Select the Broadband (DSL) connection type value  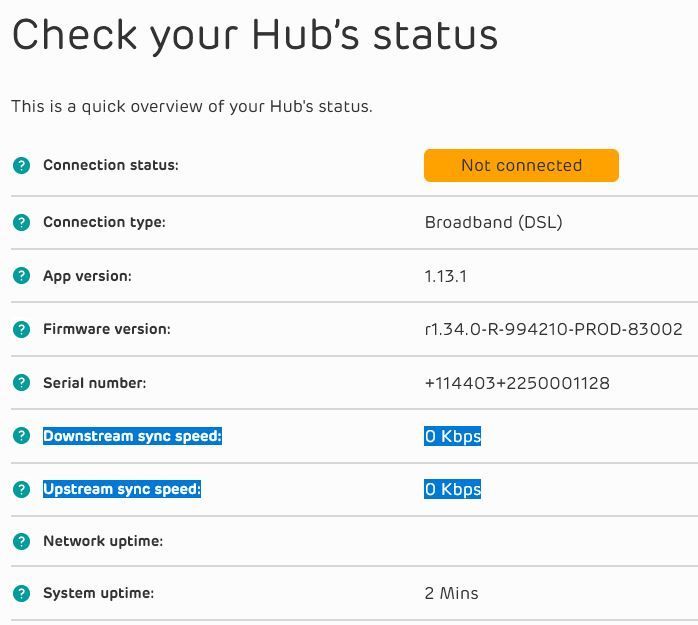pyautogui.click(x=494, y=222)
